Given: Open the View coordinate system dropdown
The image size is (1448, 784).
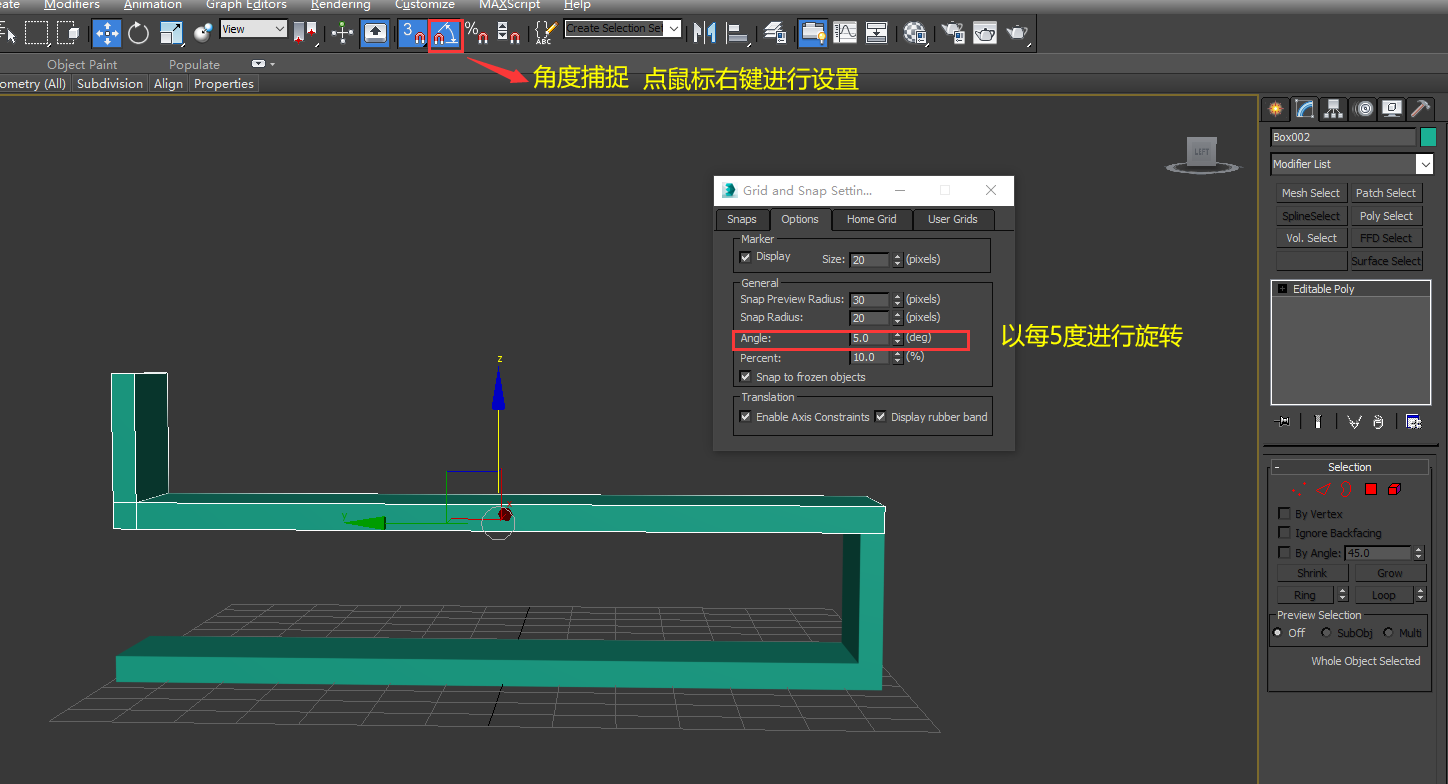Looking at the screenshot, I should point(253,30).
